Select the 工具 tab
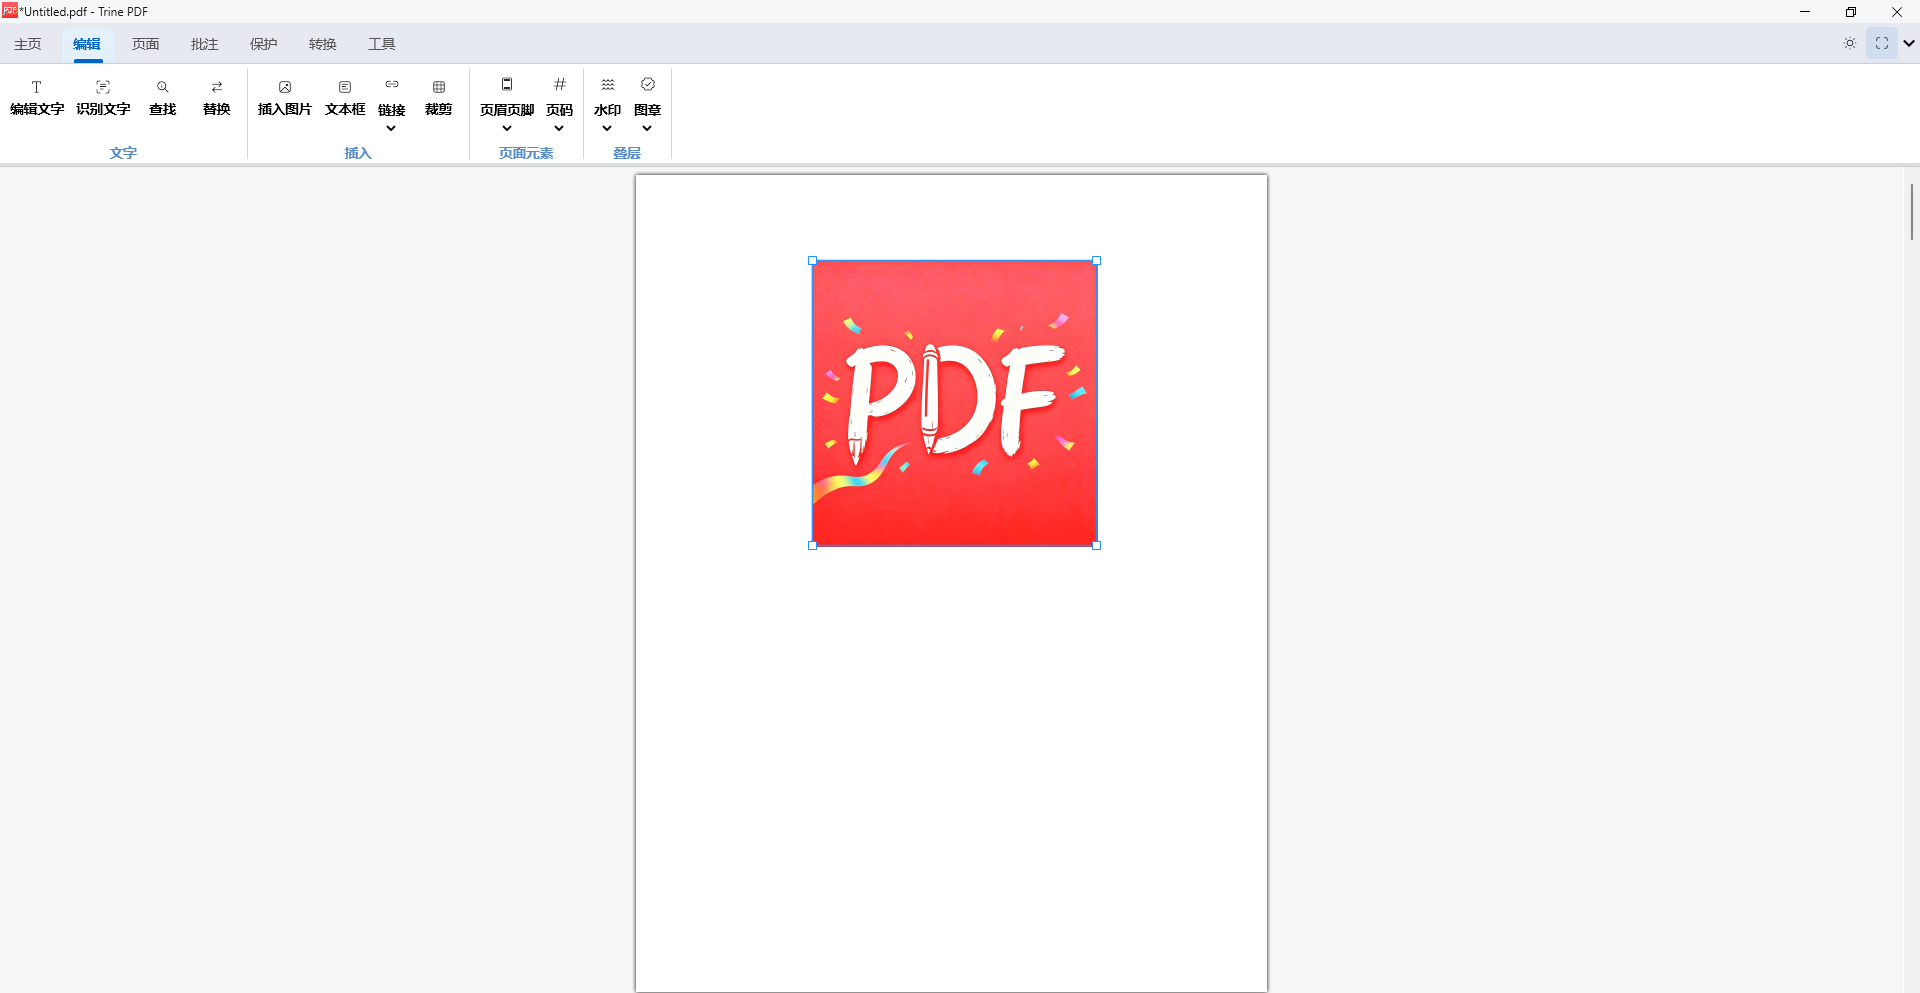 (382, 44)
